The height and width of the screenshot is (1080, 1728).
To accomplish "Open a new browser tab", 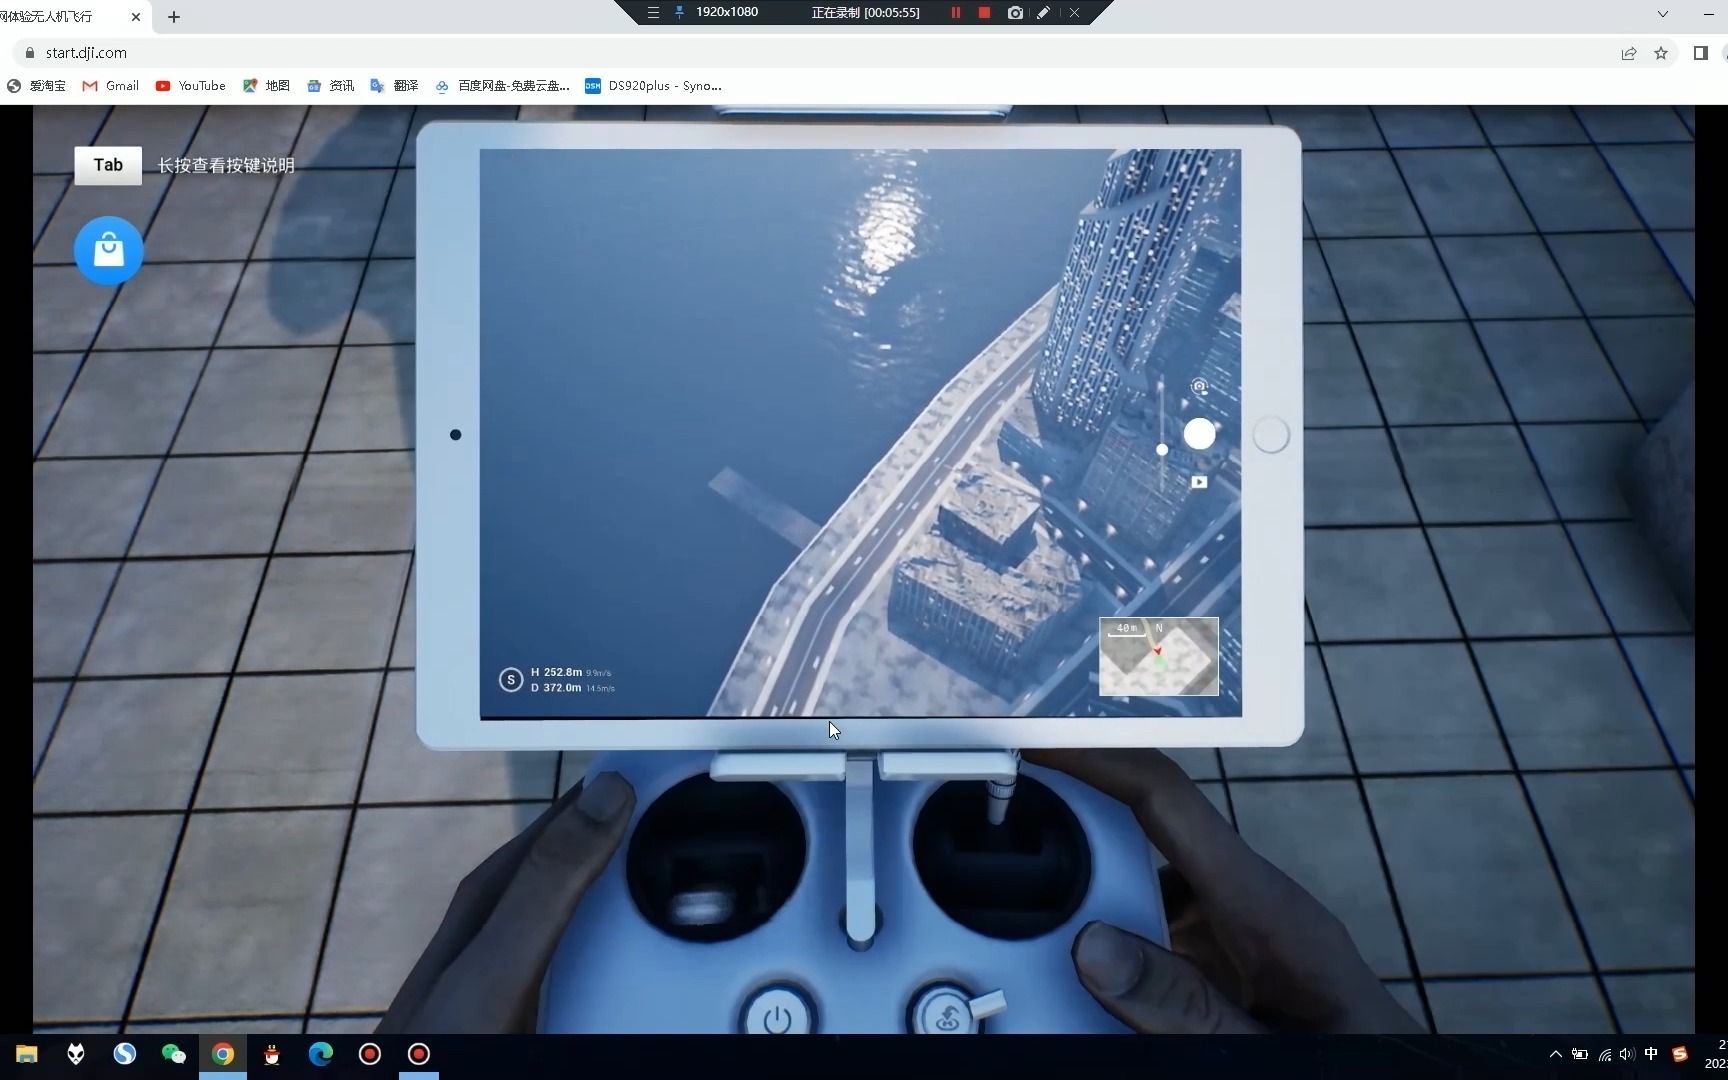I will [174, 17].
